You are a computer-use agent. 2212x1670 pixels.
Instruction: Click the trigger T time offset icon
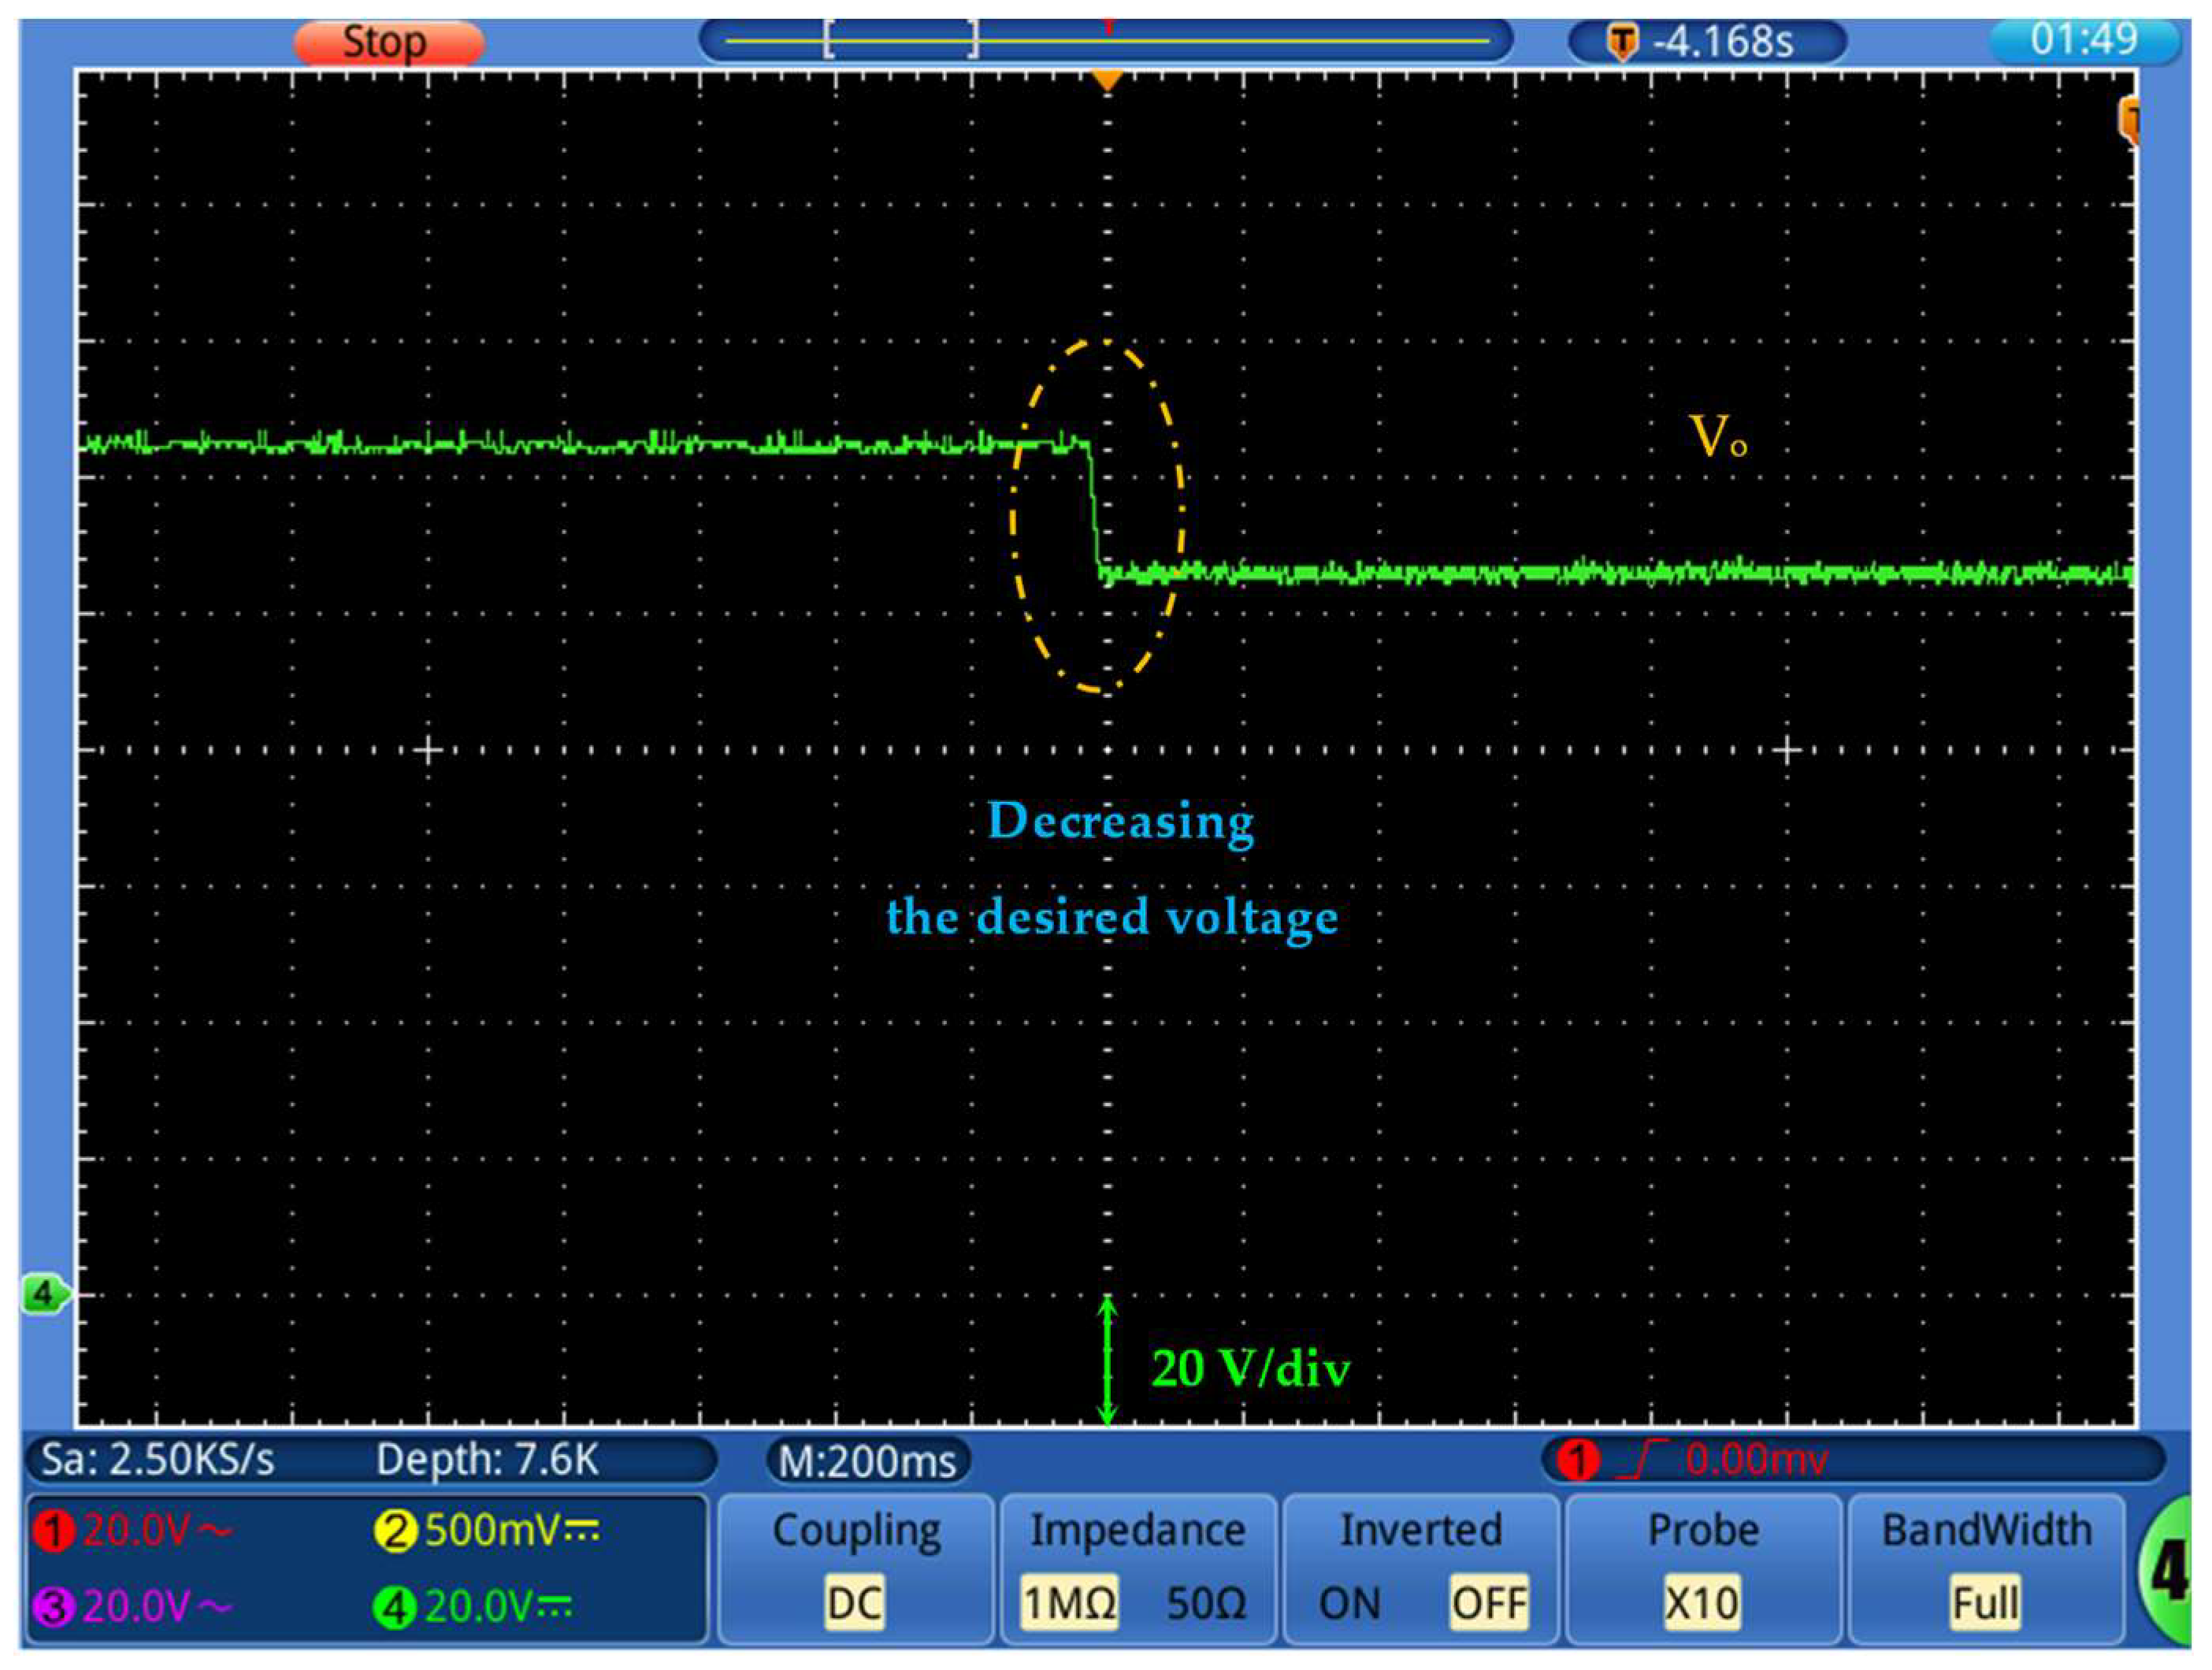click(x=1622, y=42)
